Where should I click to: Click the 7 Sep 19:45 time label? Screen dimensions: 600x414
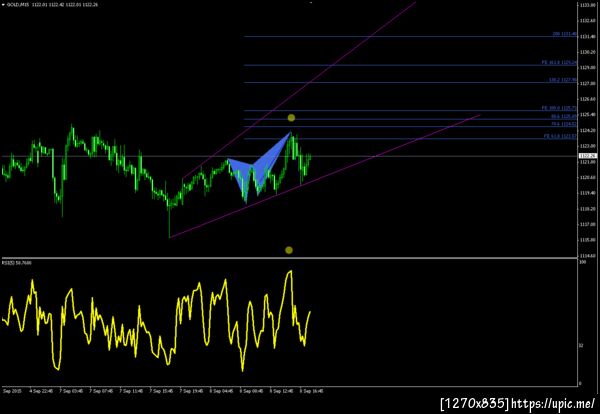point(191,391)
